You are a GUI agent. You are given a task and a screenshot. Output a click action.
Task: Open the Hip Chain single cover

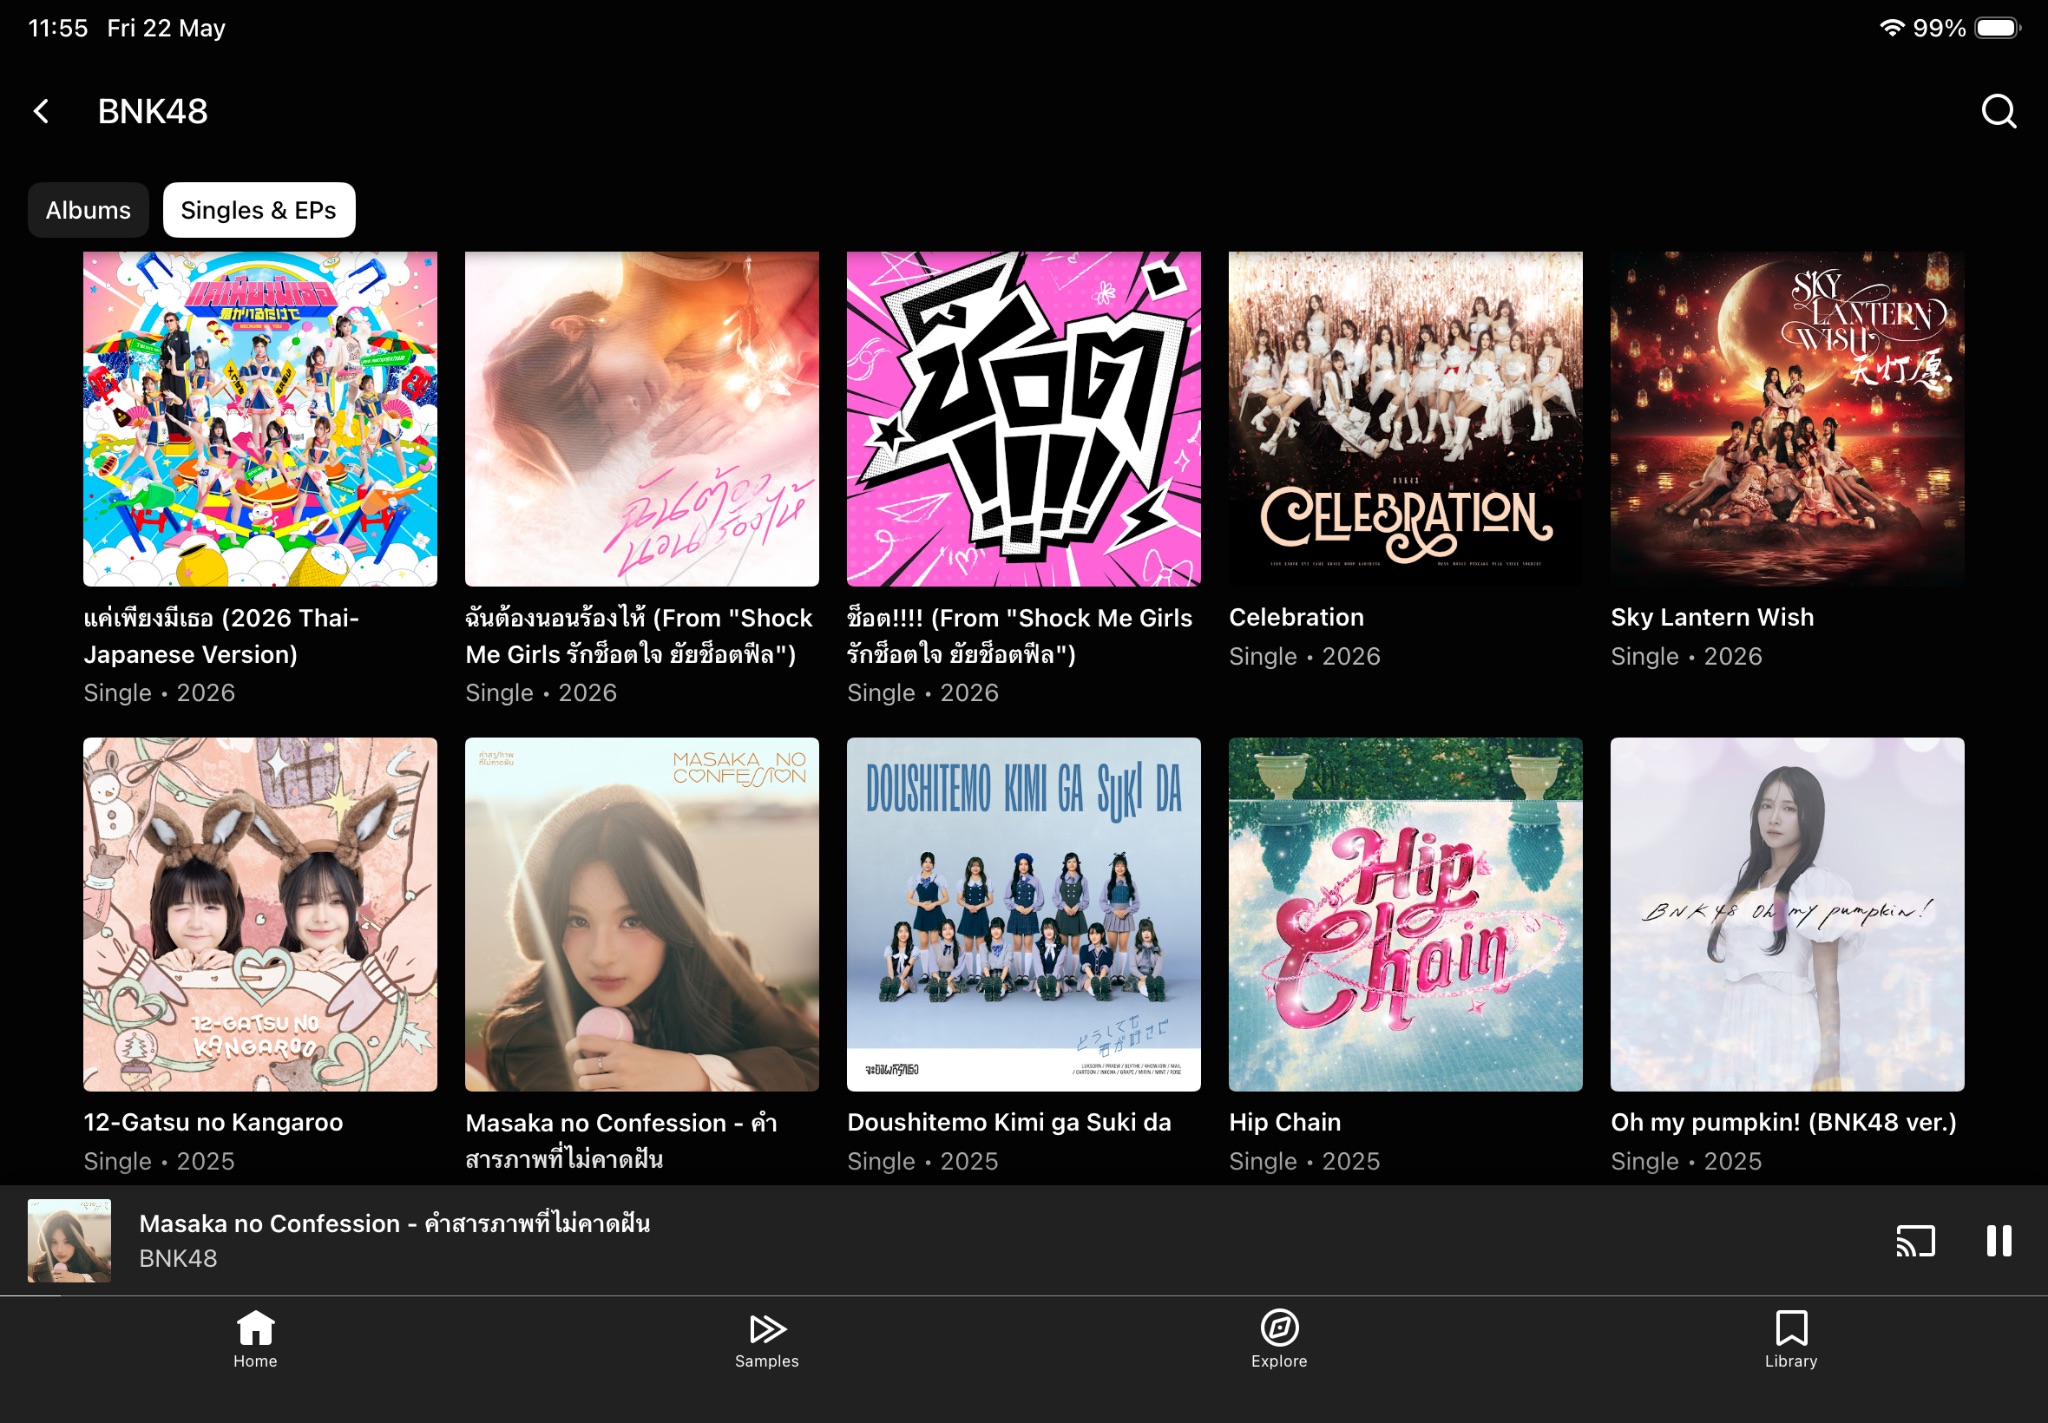point(1405,914)
